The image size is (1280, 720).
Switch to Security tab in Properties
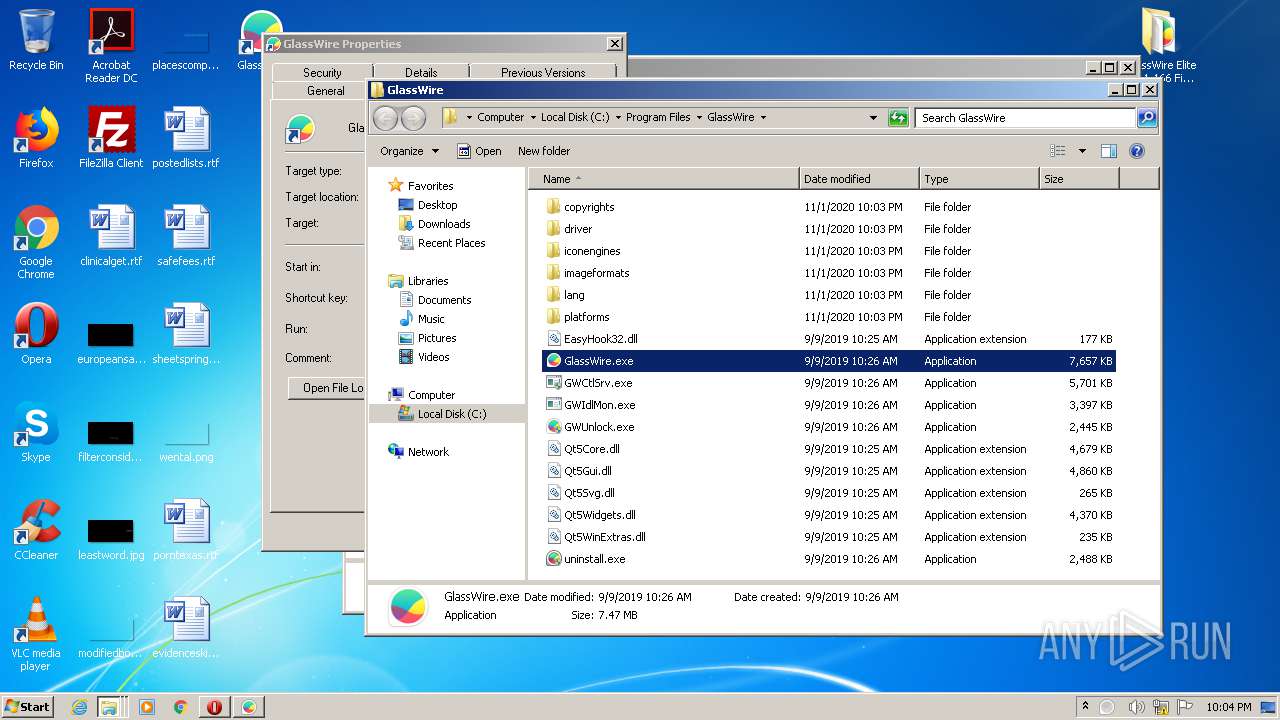322,73
